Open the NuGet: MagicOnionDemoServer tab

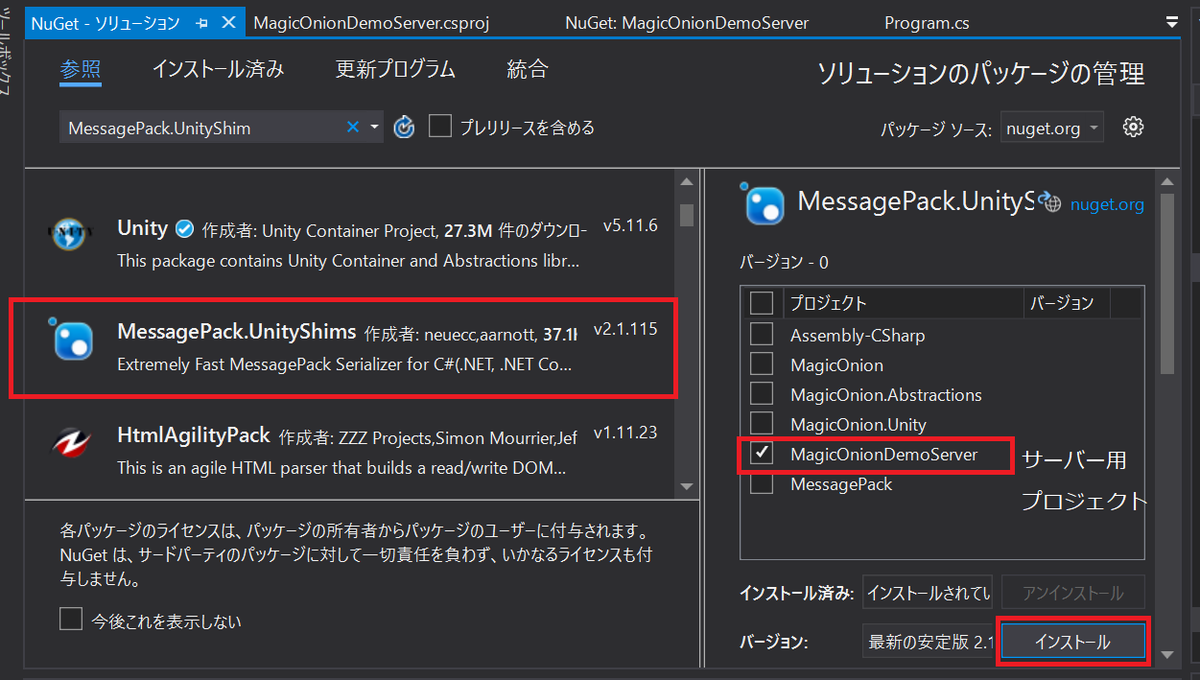(686, 22)
